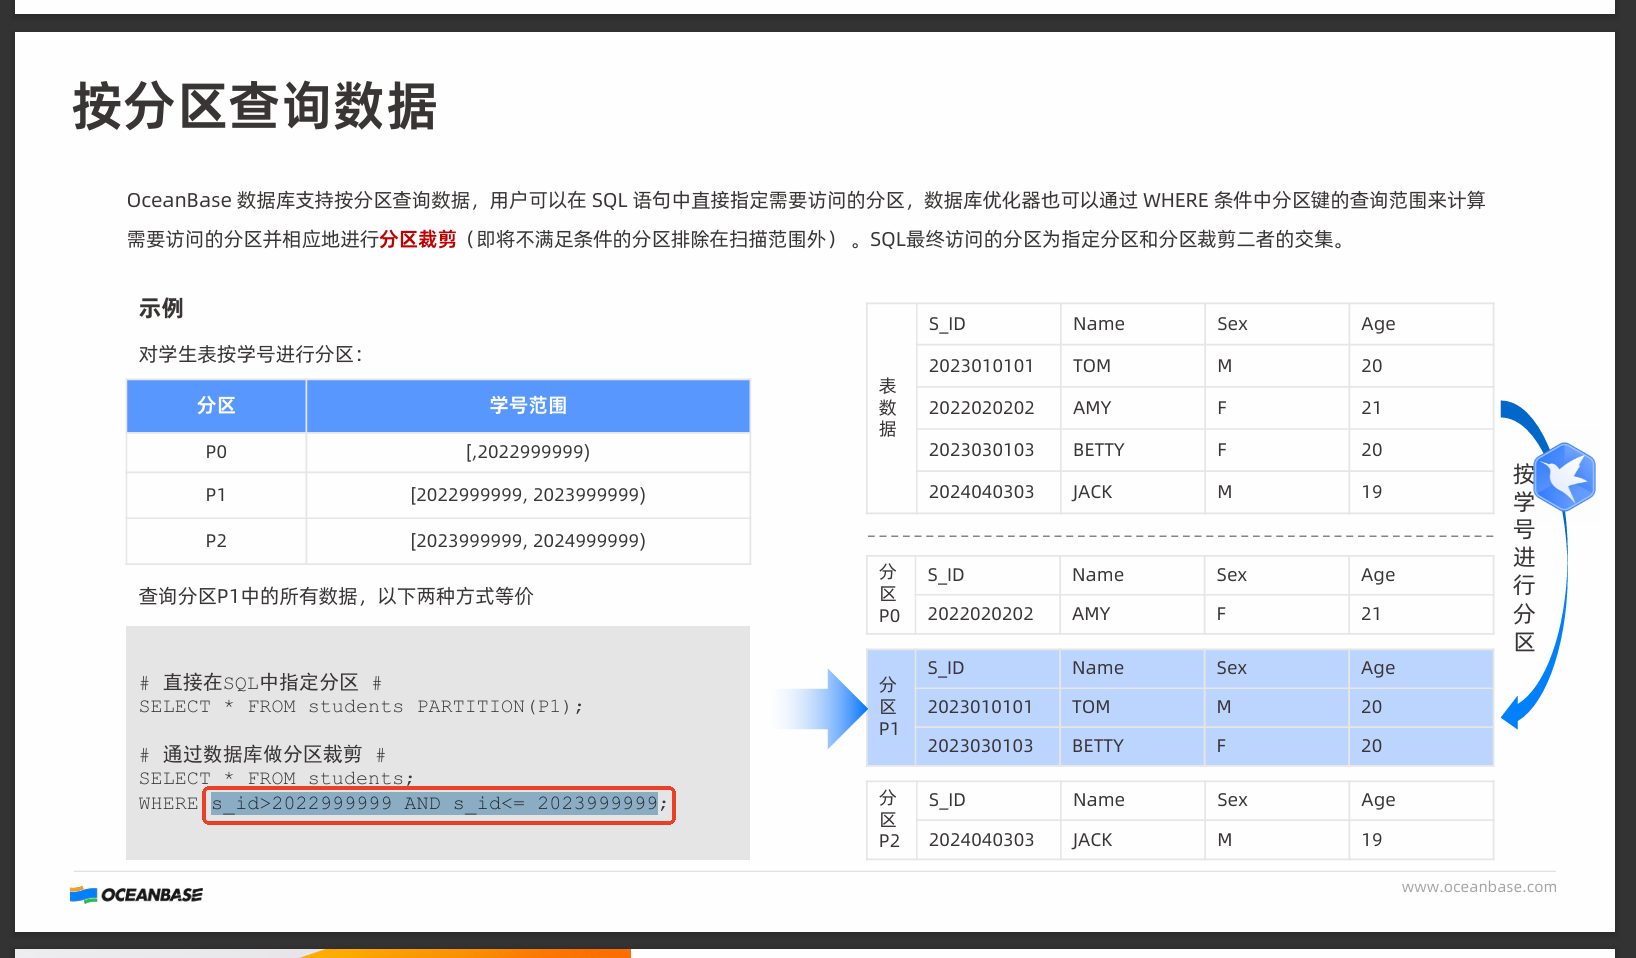Click the vertical 按学号进行分区 label

click(x=1523, y=557)
